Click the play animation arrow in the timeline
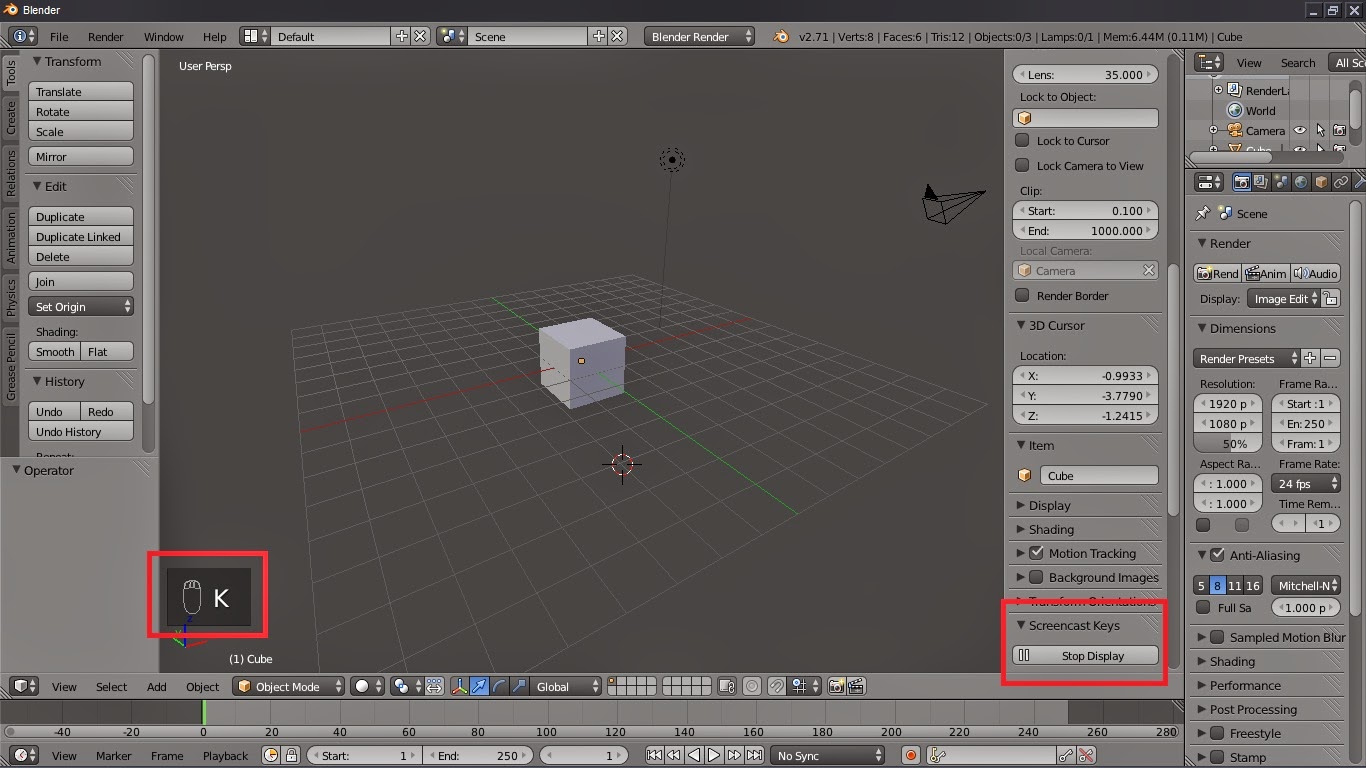 [x=714, y=756]
